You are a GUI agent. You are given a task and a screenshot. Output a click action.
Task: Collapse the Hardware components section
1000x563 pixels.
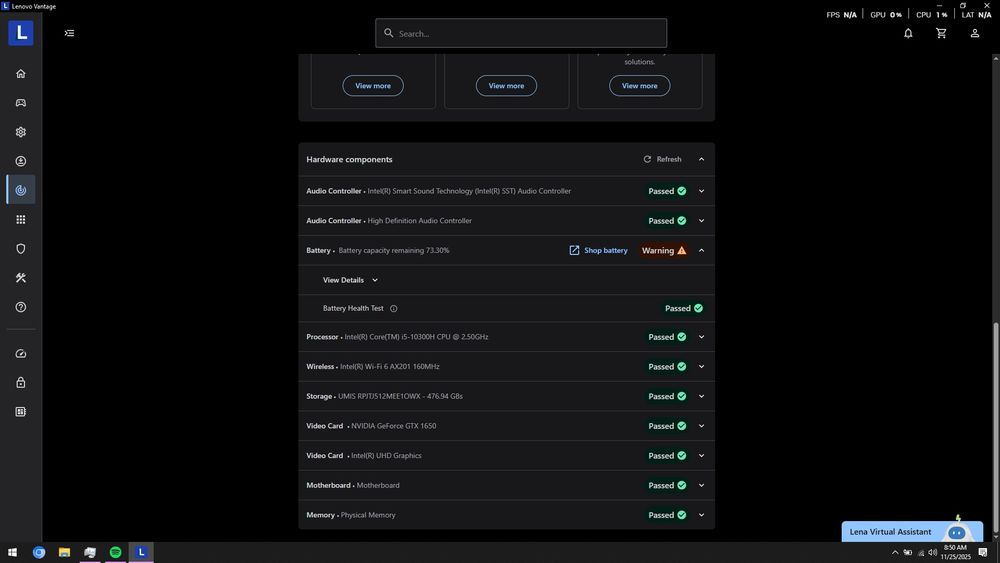[x=702, y=159]
